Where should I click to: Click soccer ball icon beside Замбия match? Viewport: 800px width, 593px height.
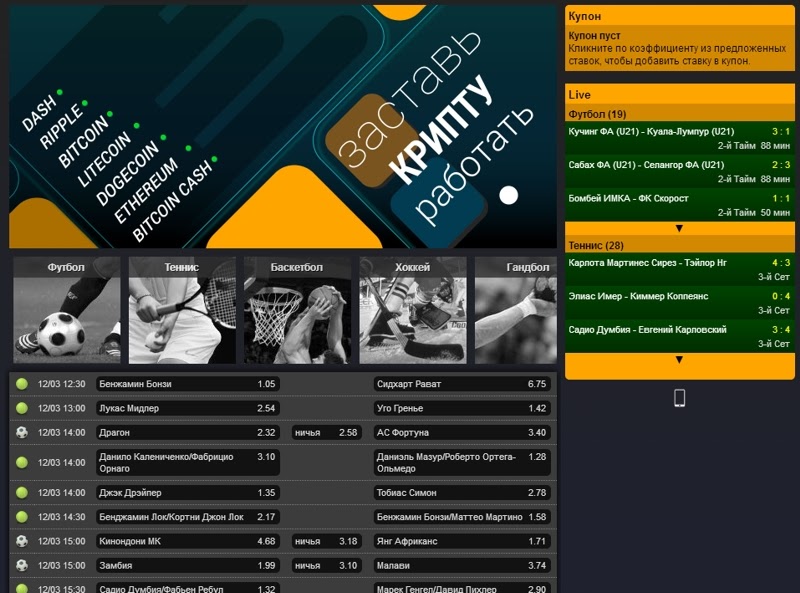click(x=22, y=566)
